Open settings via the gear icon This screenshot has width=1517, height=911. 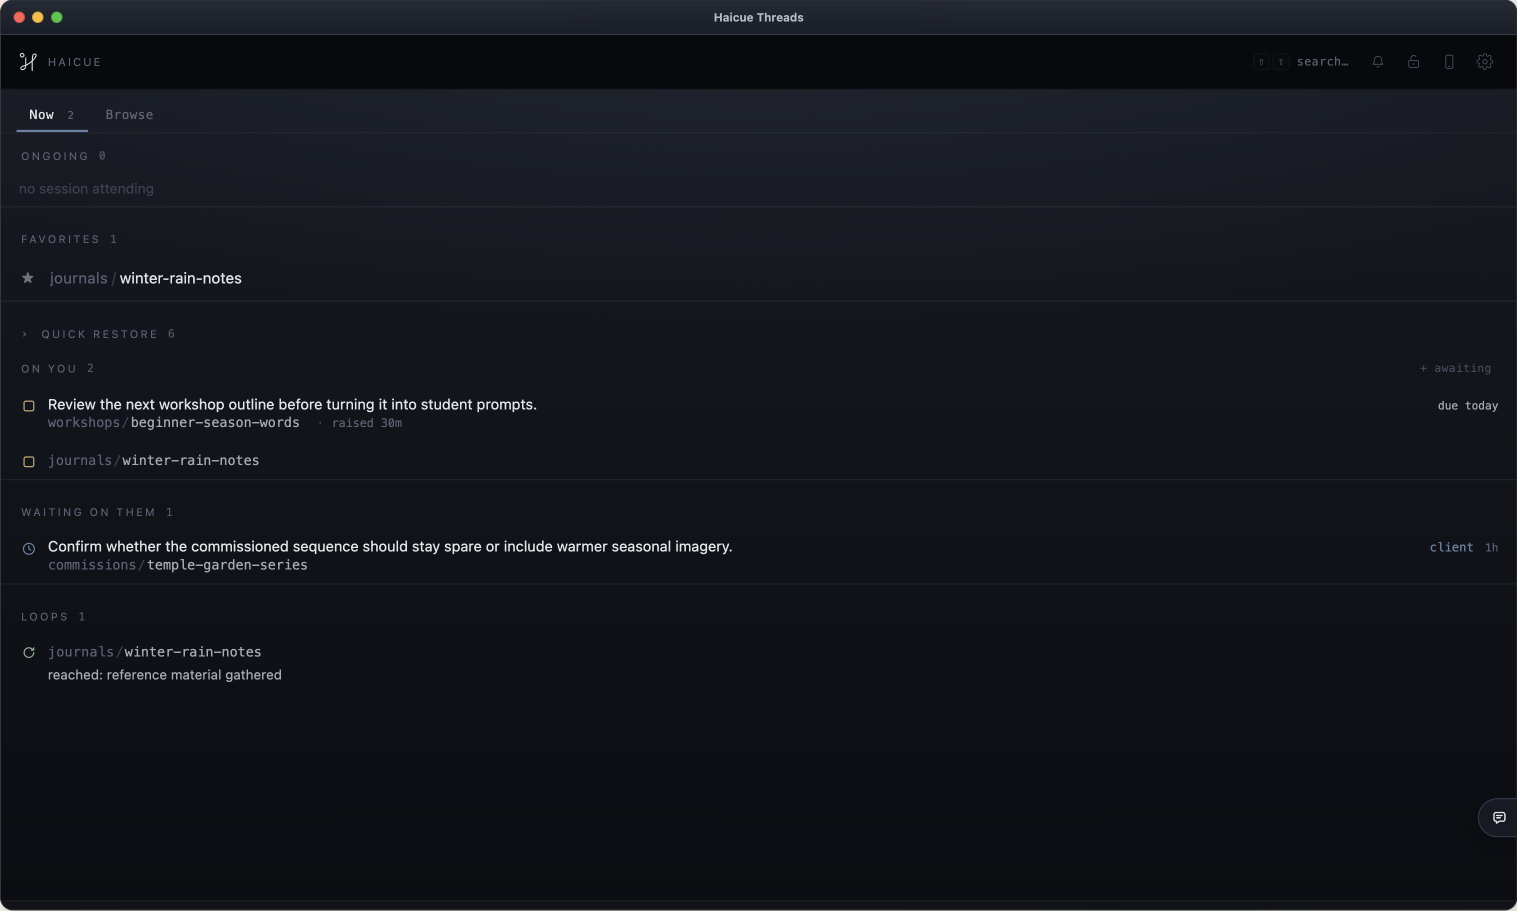(x=1485, y=62)
